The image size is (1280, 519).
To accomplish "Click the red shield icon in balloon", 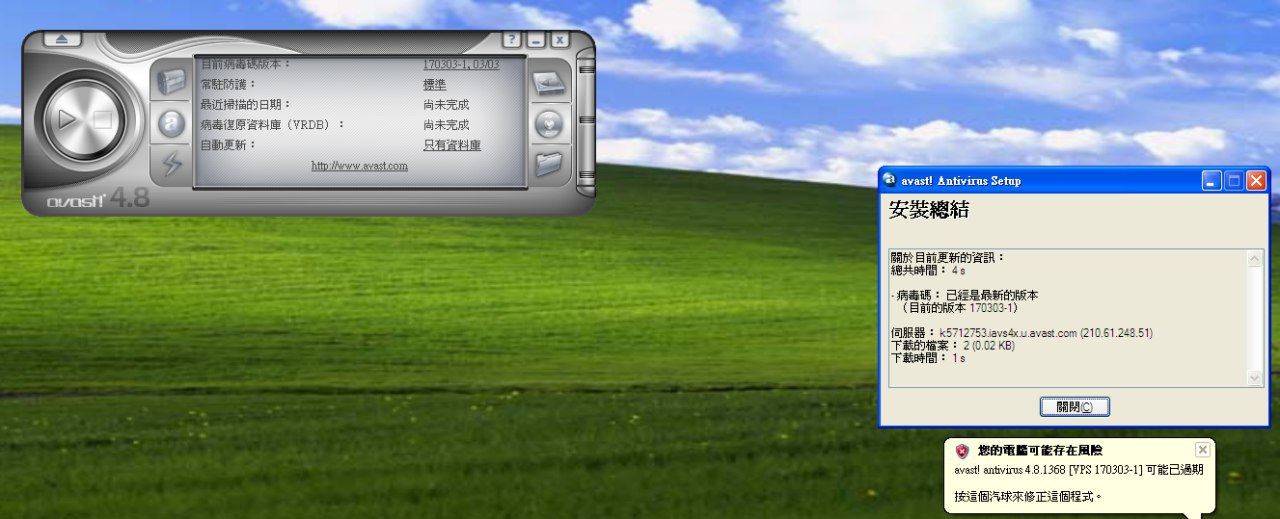I will click(962, 451).
